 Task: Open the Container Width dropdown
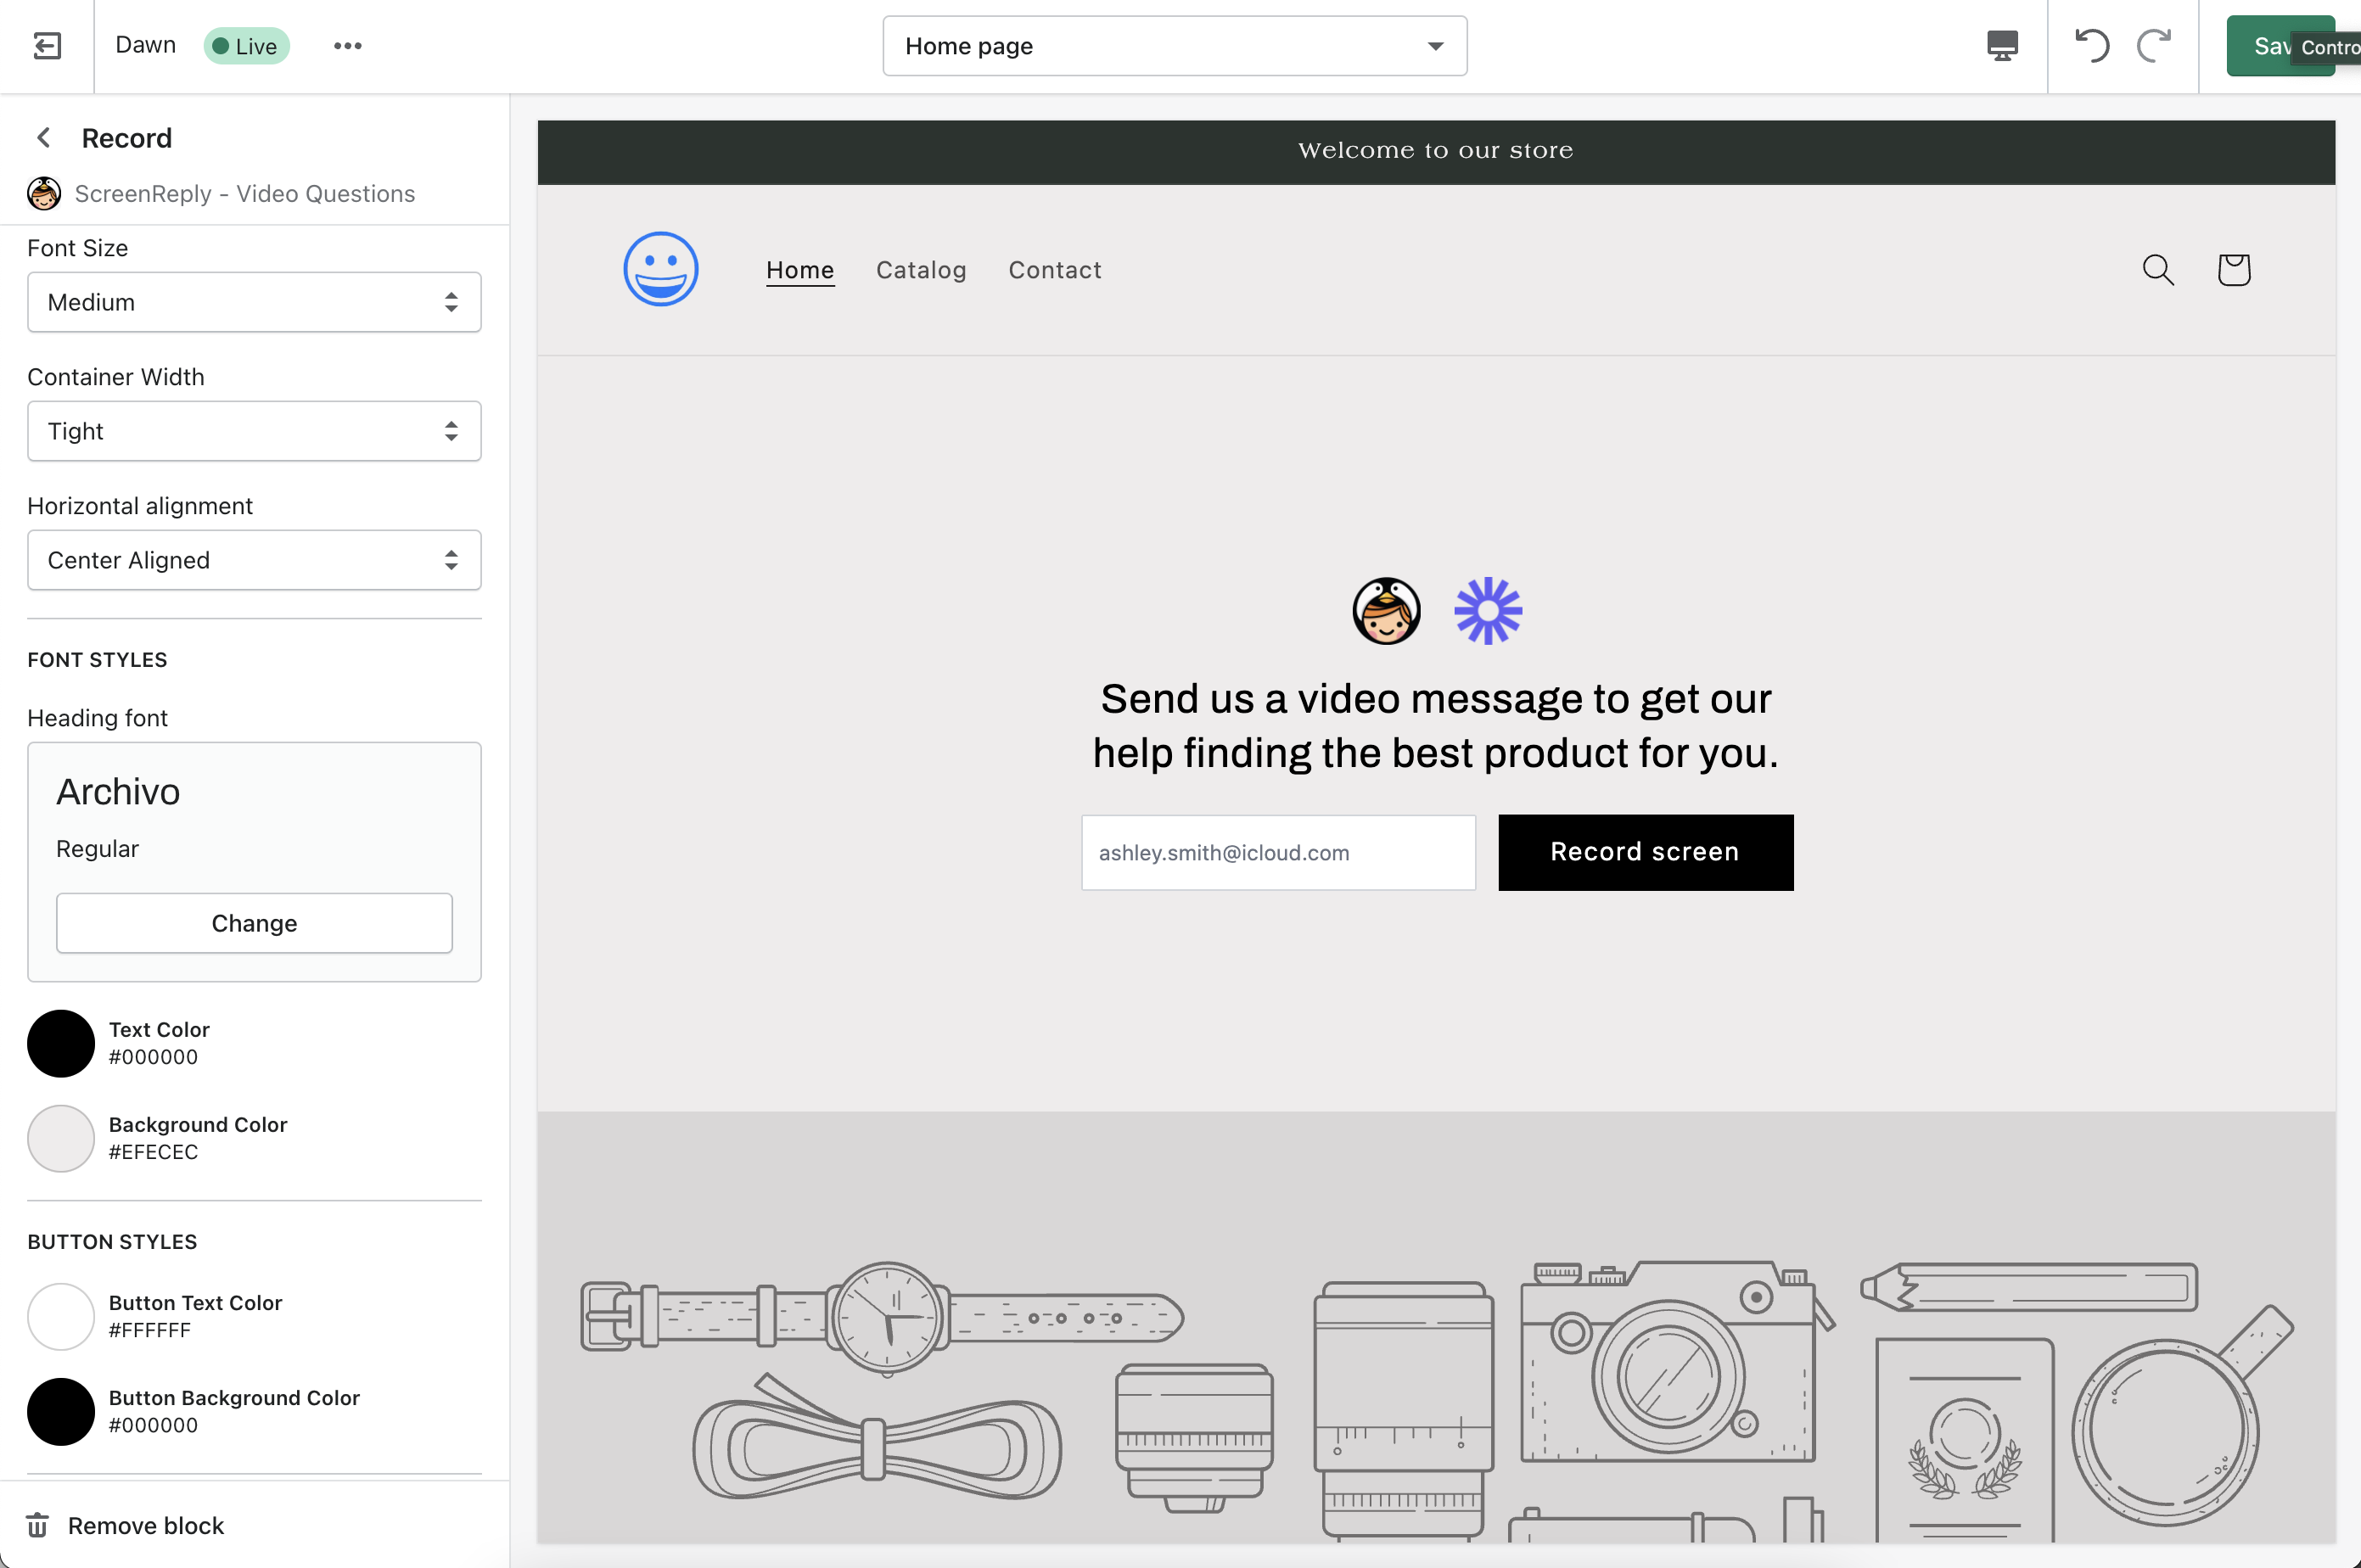[x=254, y=431]
